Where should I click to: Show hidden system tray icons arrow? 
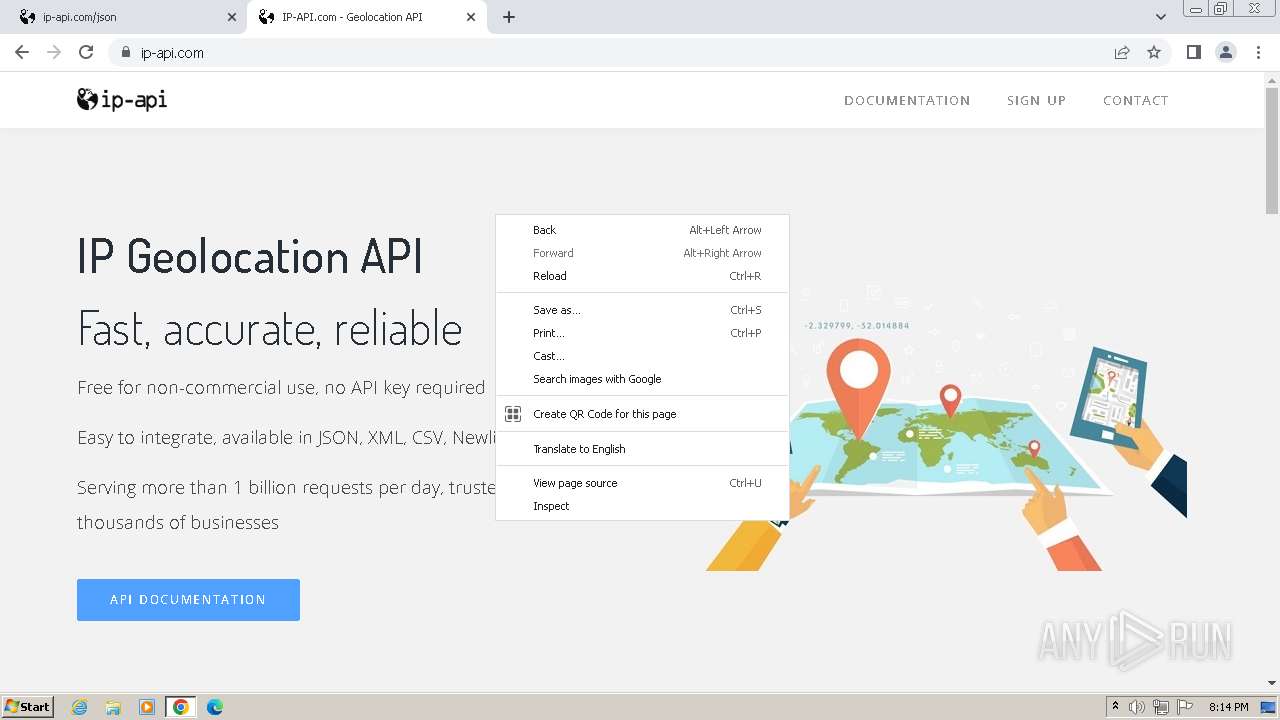point(1115,707)
